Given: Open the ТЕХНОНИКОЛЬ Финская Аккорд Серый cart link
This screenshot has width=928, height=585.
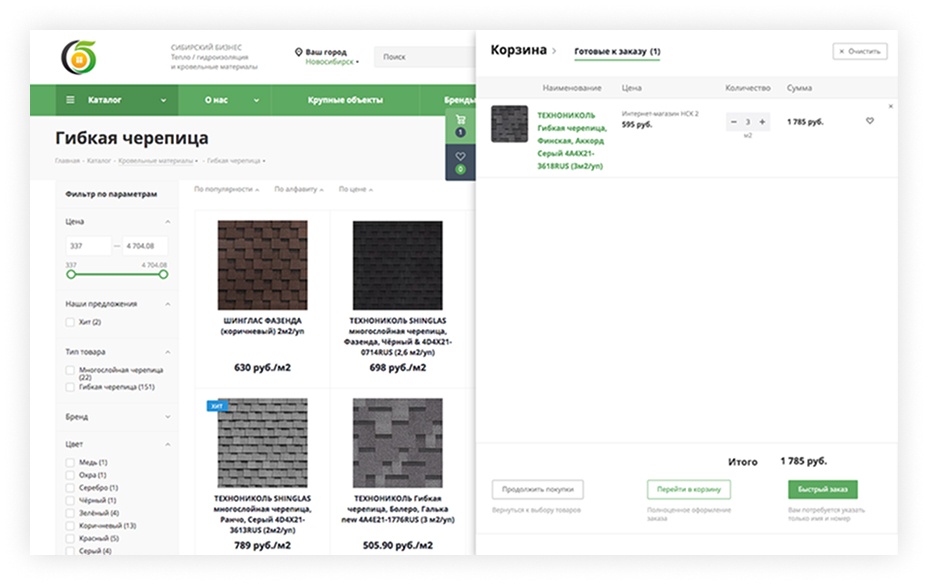Looking at the screenshot, I should click(571, 141).
